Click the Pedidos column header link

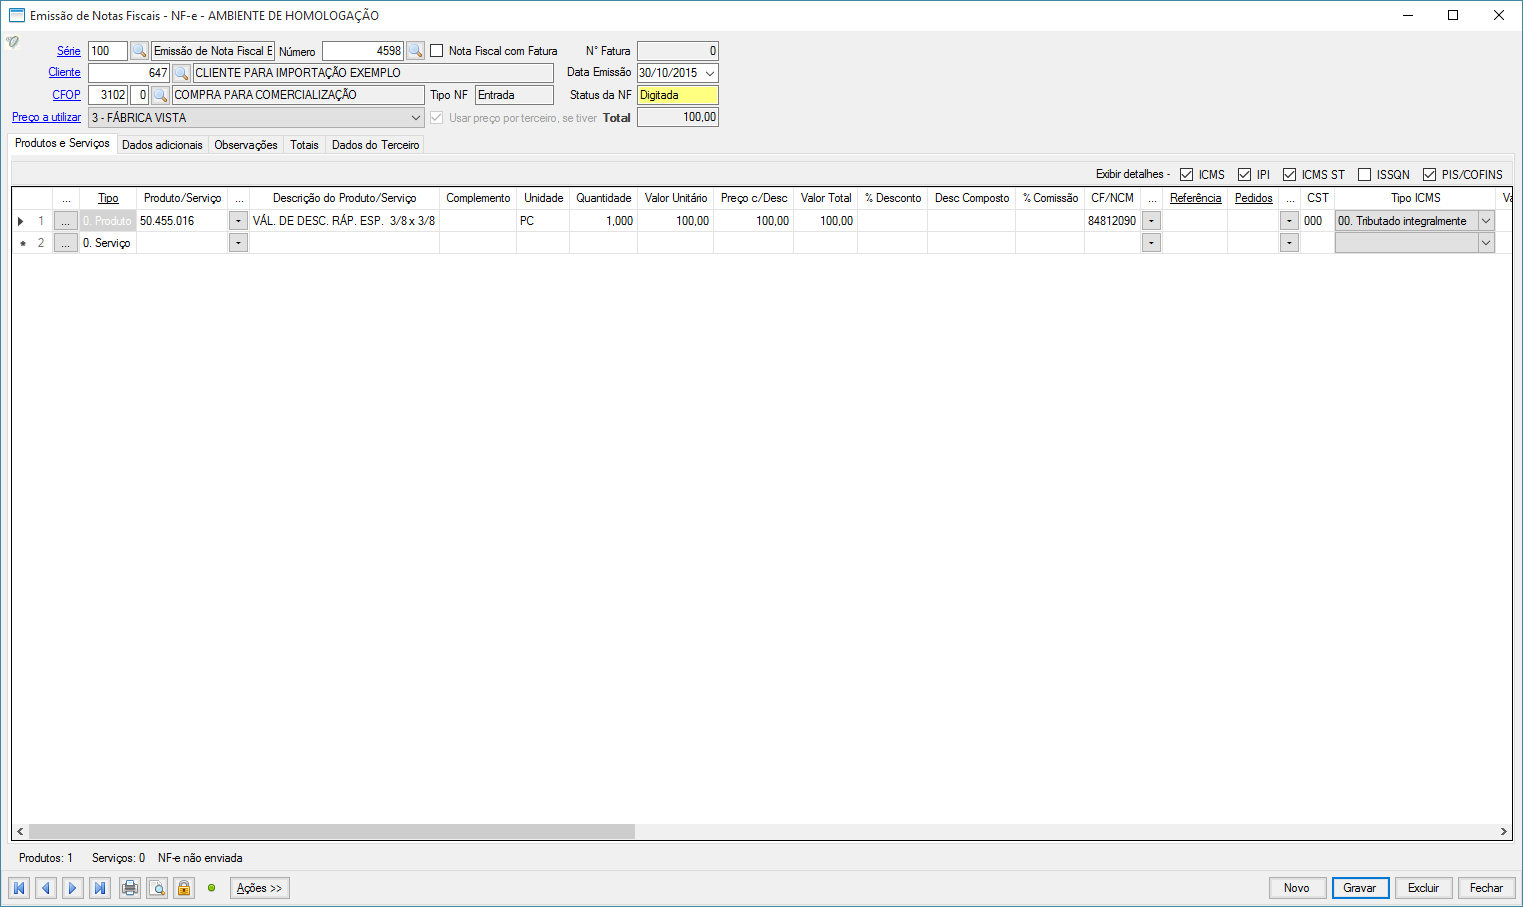point(1254,198)
